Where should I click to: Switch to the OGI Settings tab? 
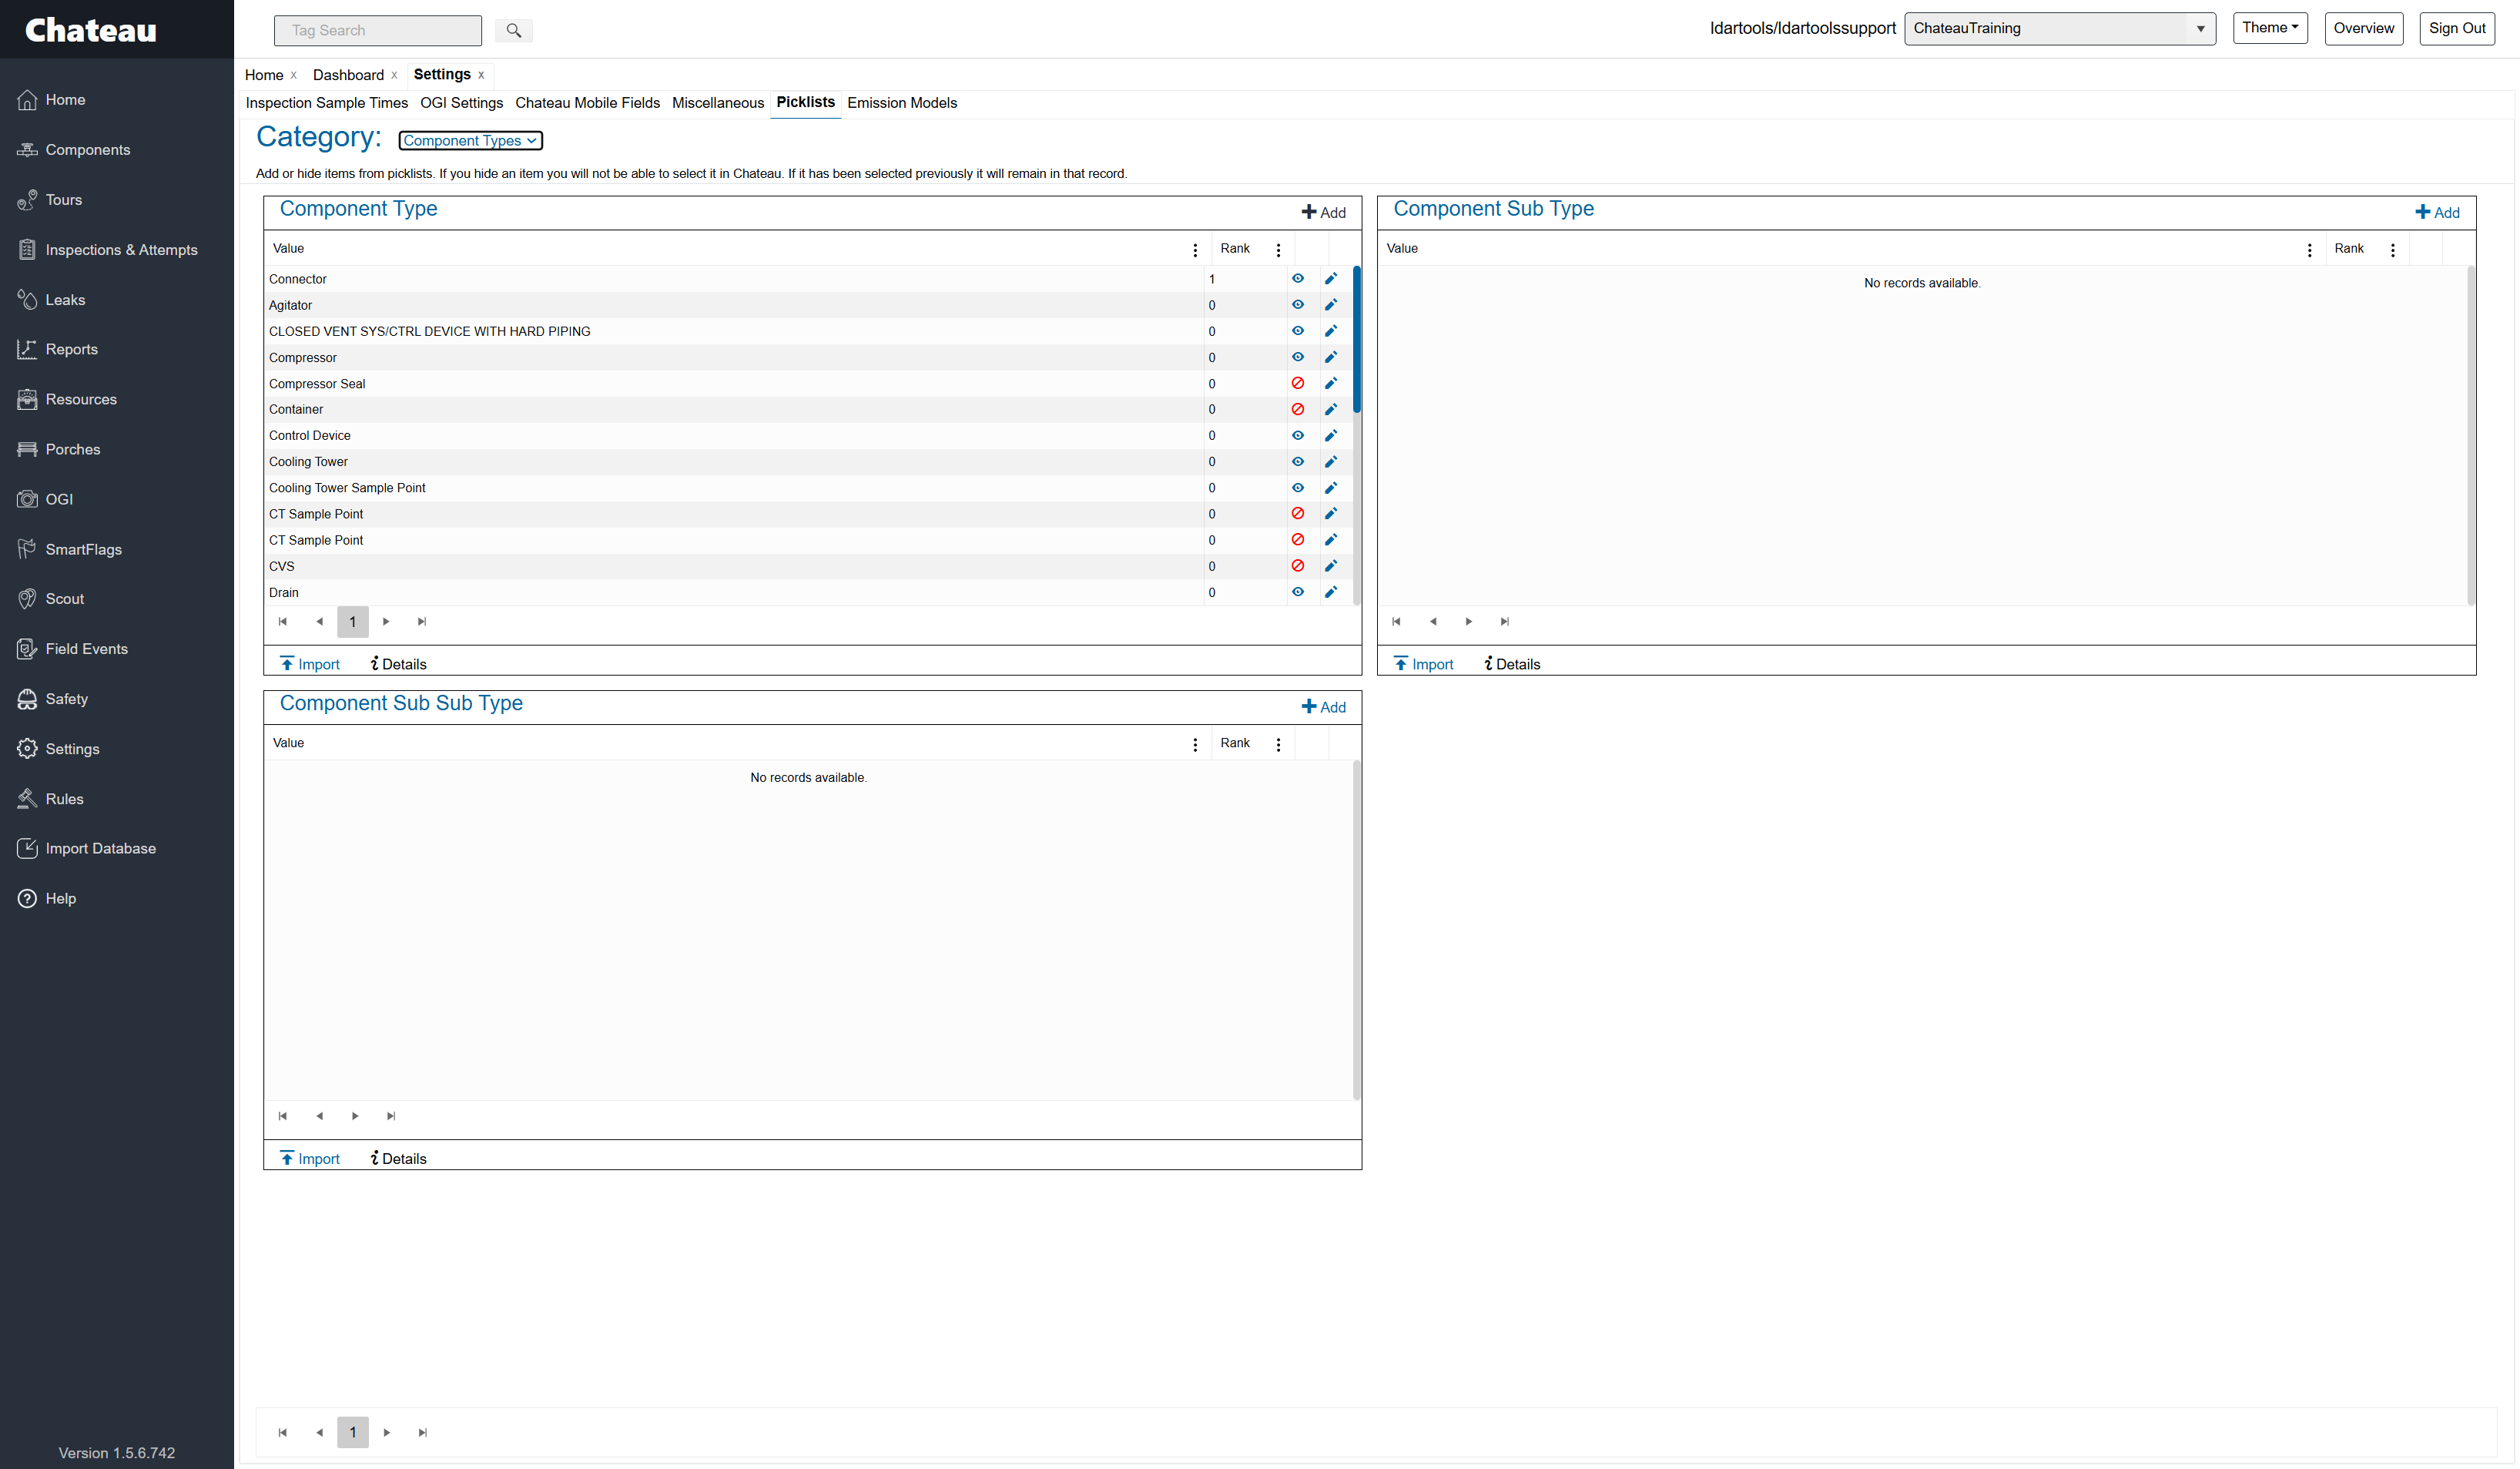[x=461, y=103]
